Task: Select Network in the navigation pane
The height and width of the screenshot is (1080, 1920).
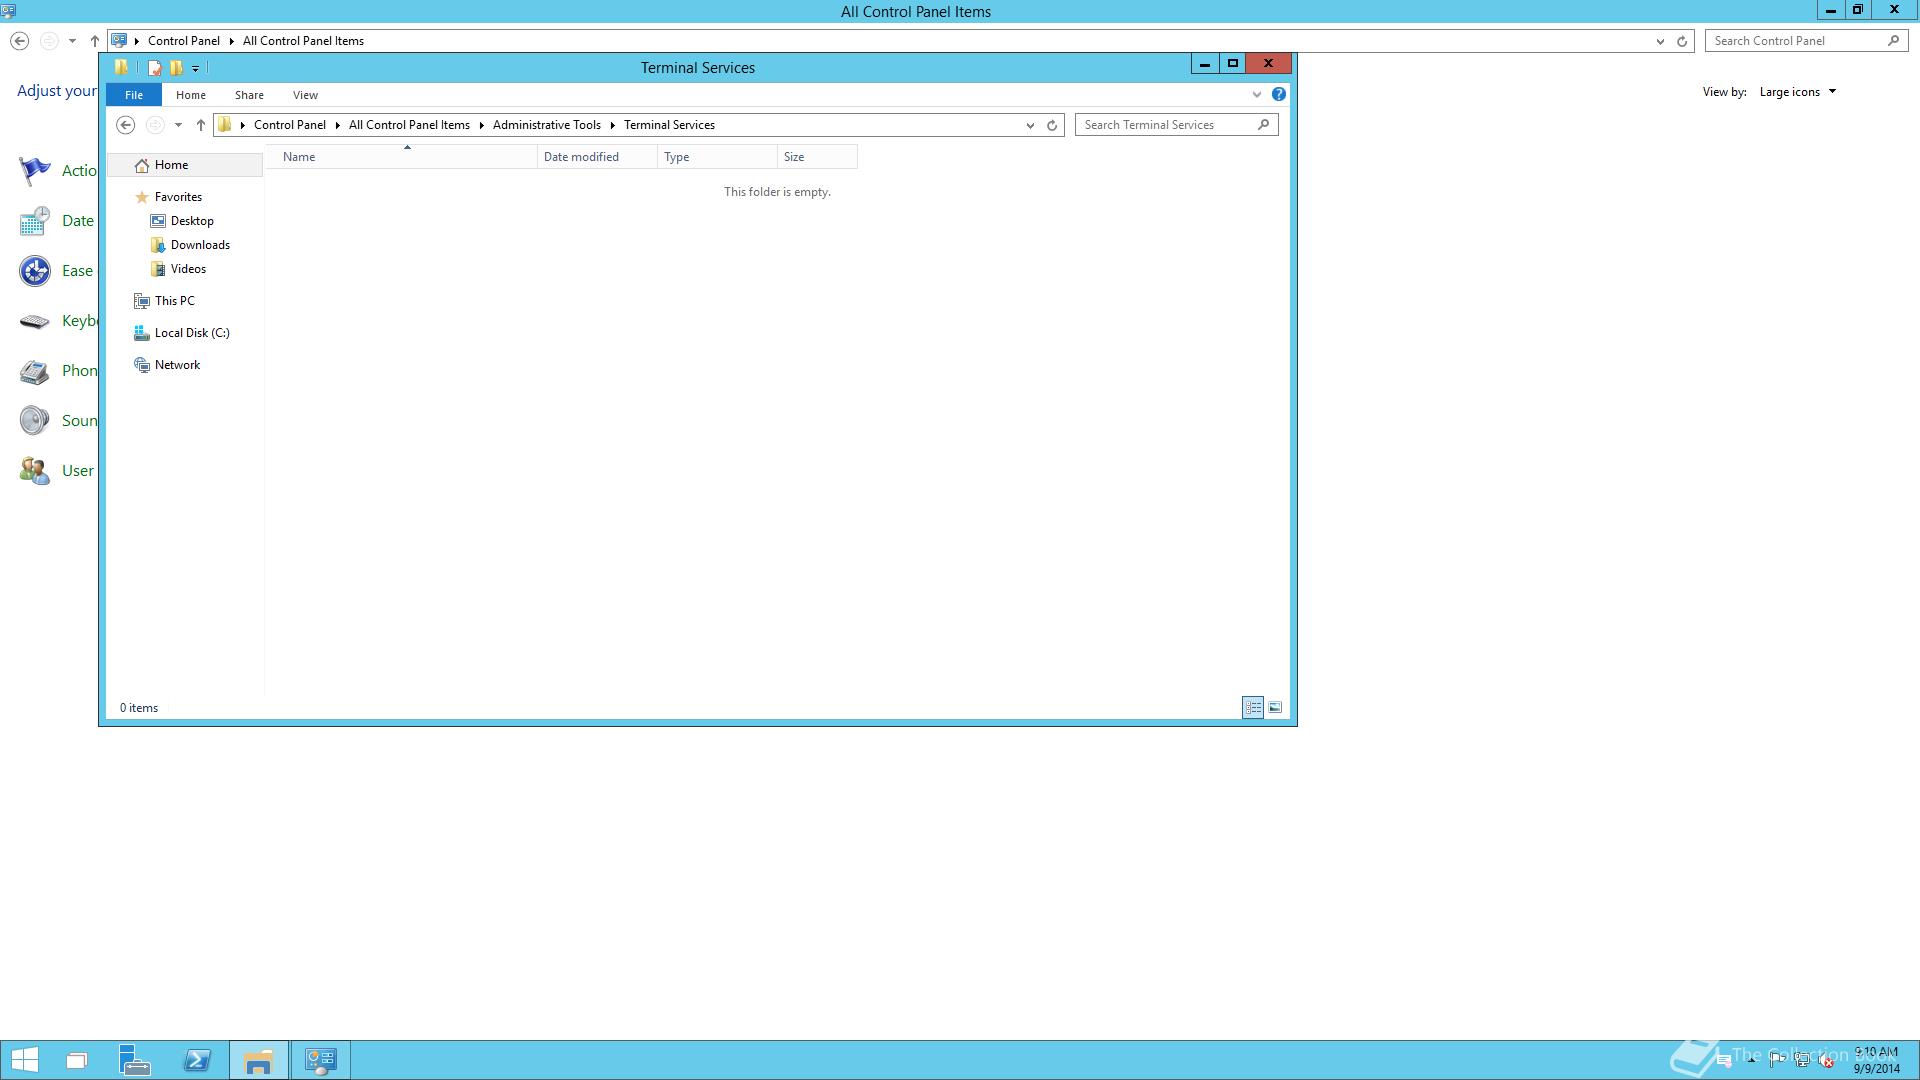Action: point(177,365)
